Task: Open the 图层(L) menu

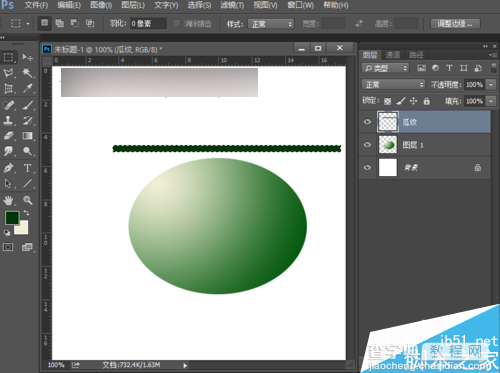Action: [x=133, y=5]
